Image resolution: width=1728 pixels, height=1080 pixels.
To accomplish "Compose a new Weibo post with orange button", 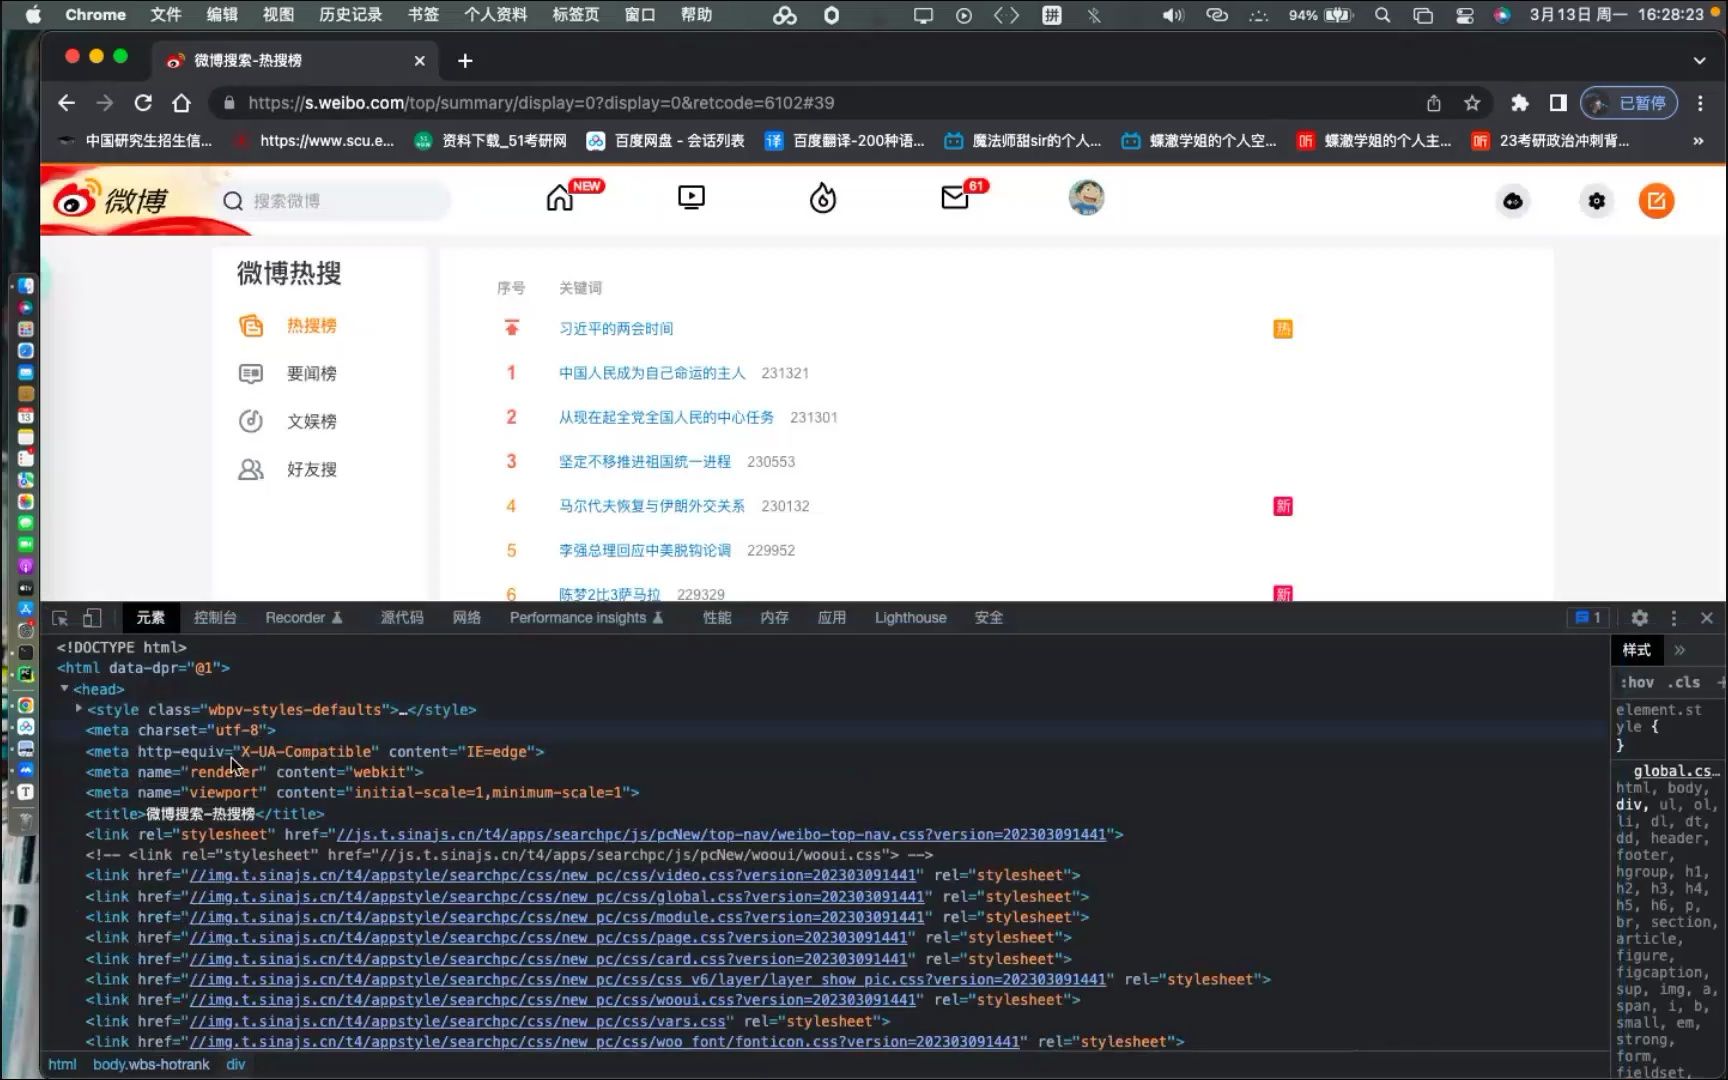I will [1656, 201].
